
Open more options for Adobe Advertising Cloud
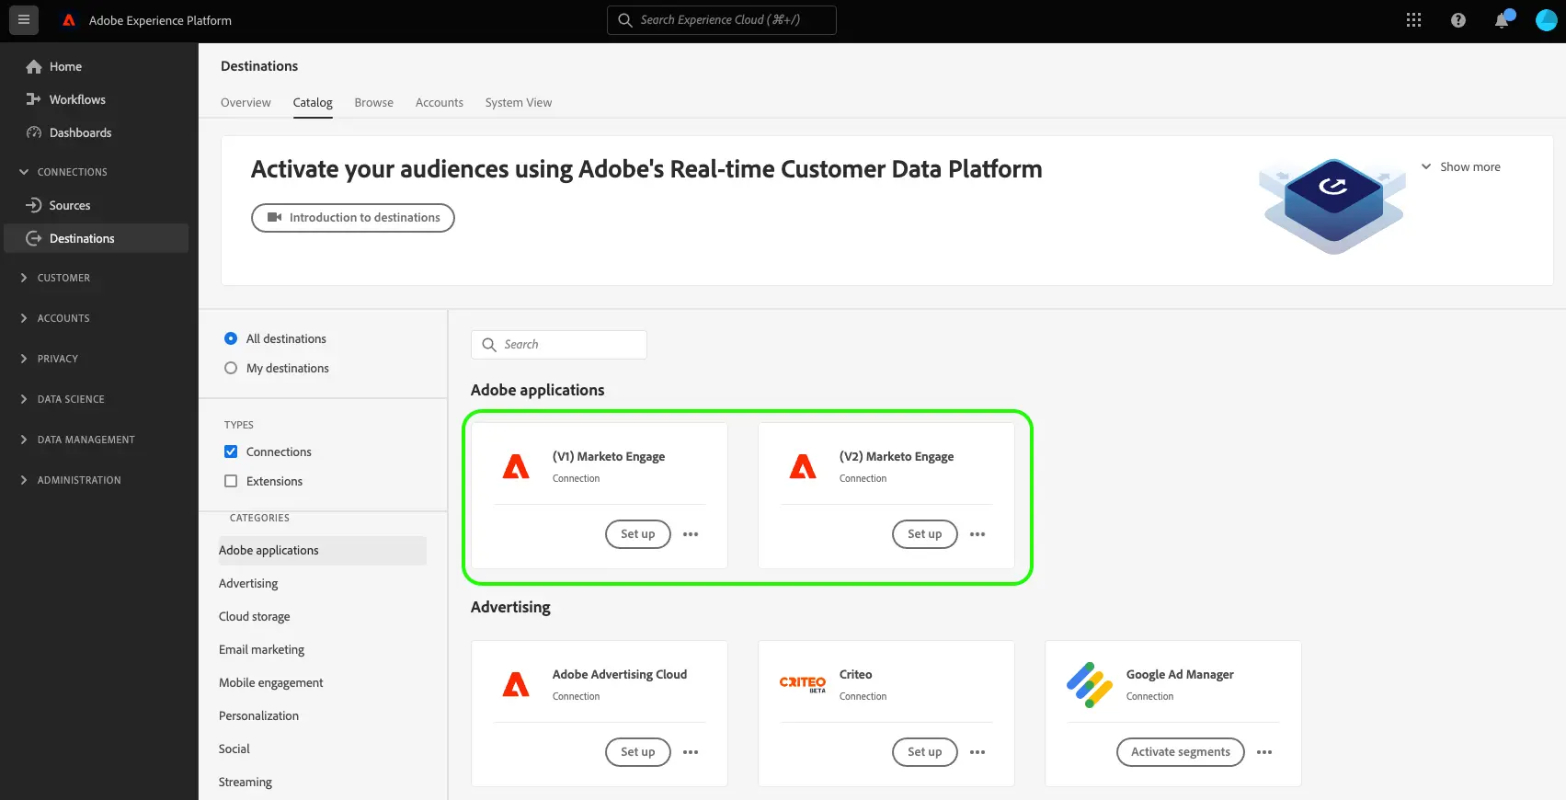pyautogui.click(x=691, y=753)
